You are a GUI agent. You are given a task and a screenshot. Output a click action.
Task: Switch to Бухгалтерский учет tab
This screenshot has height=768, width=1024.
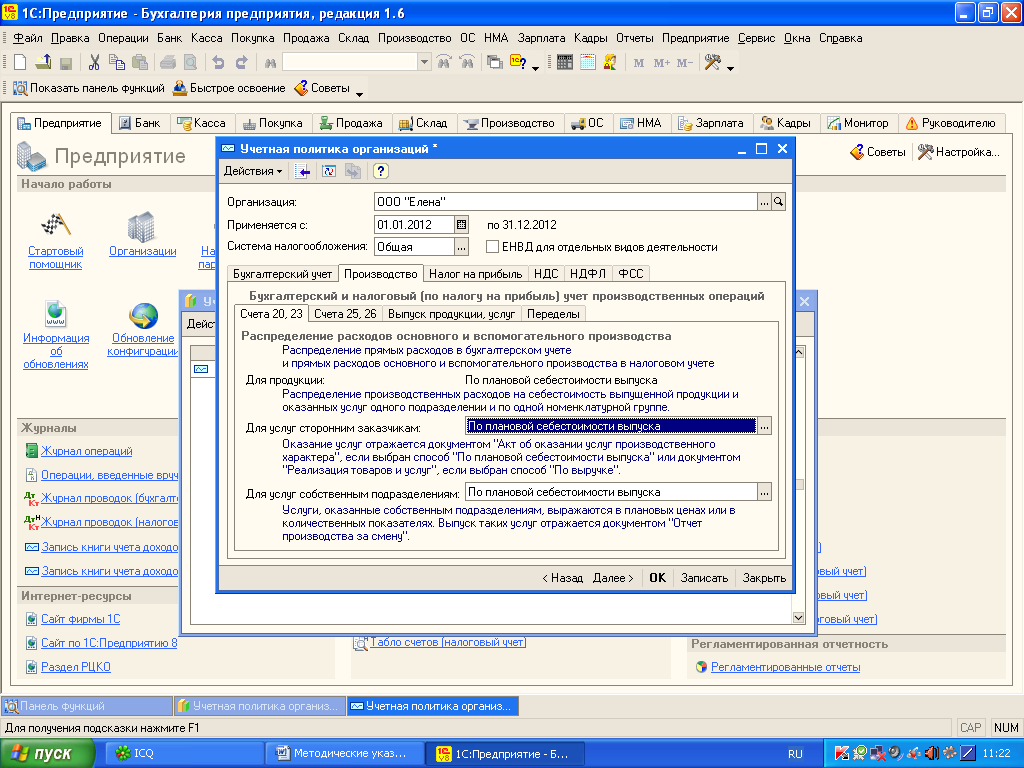[x=283, y=274]
